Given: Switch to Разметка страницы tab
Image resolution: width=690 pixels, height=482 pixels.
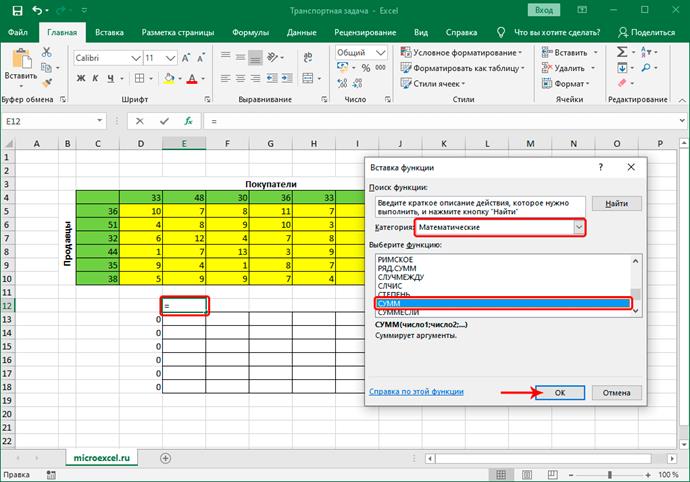Looking at the screenshot, I should pyautogui.click(x=178, y=32).
